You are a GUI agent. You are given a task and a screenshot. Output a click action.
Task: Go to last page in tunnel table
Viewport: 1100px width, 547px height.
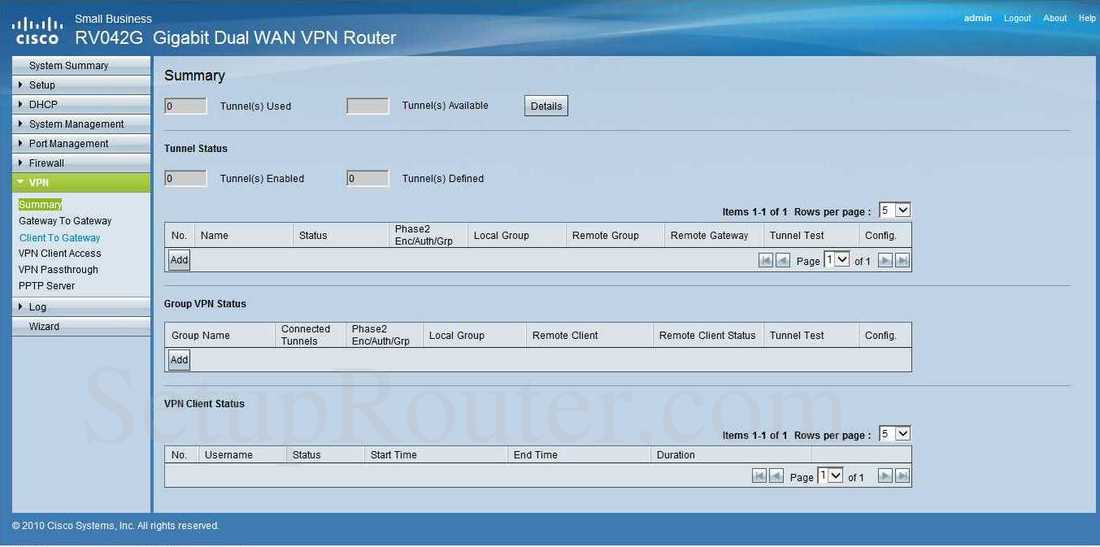(x=902, y=260)
